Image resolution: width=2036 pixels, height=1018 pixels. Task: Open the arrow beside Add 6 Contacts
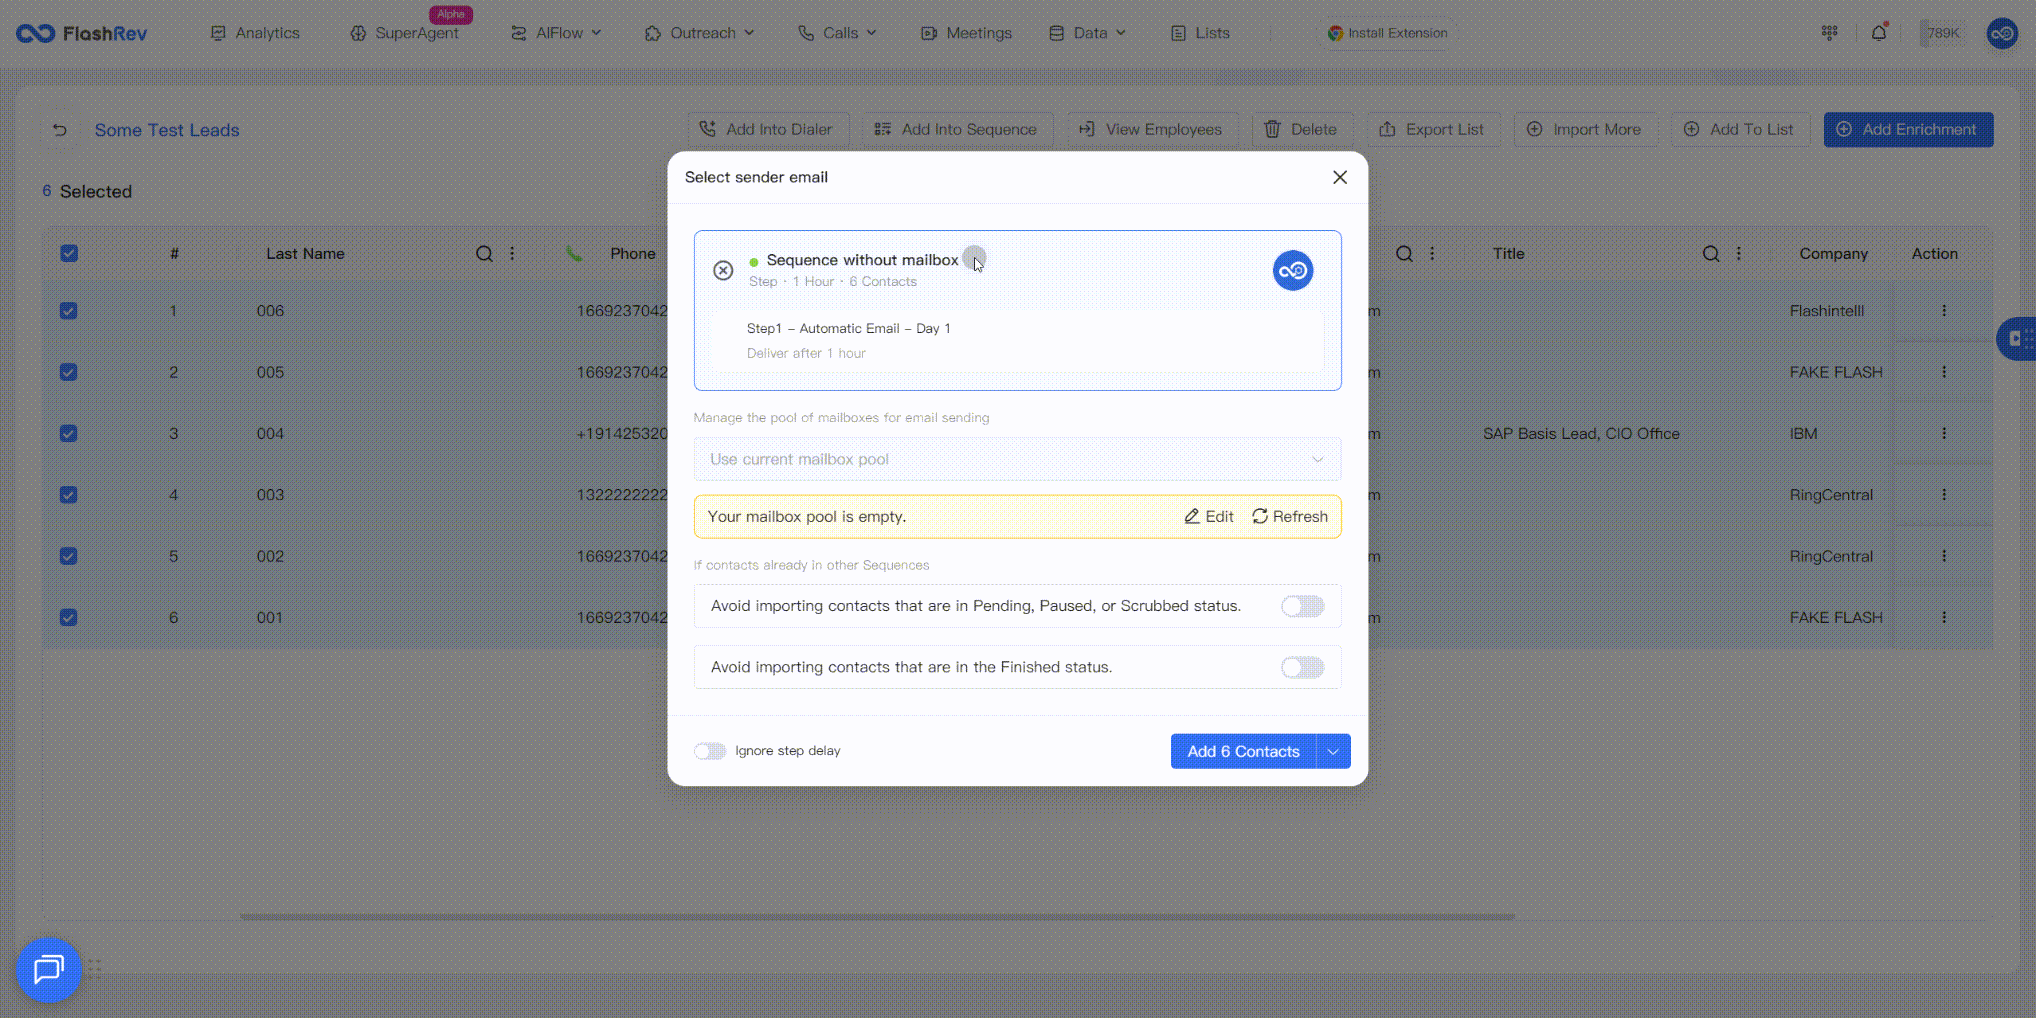pyautogui.click(x=1333, y=751)
